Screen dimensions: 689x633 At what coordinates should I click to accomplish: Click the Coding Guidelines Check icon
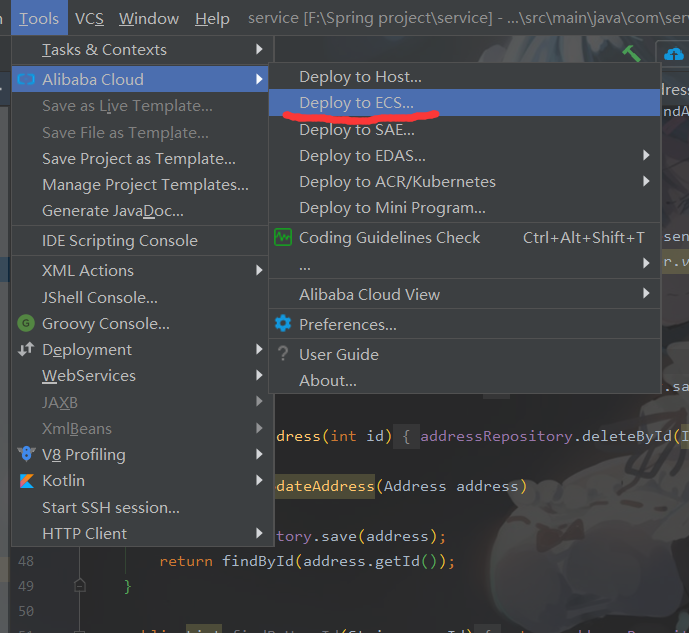283,238
